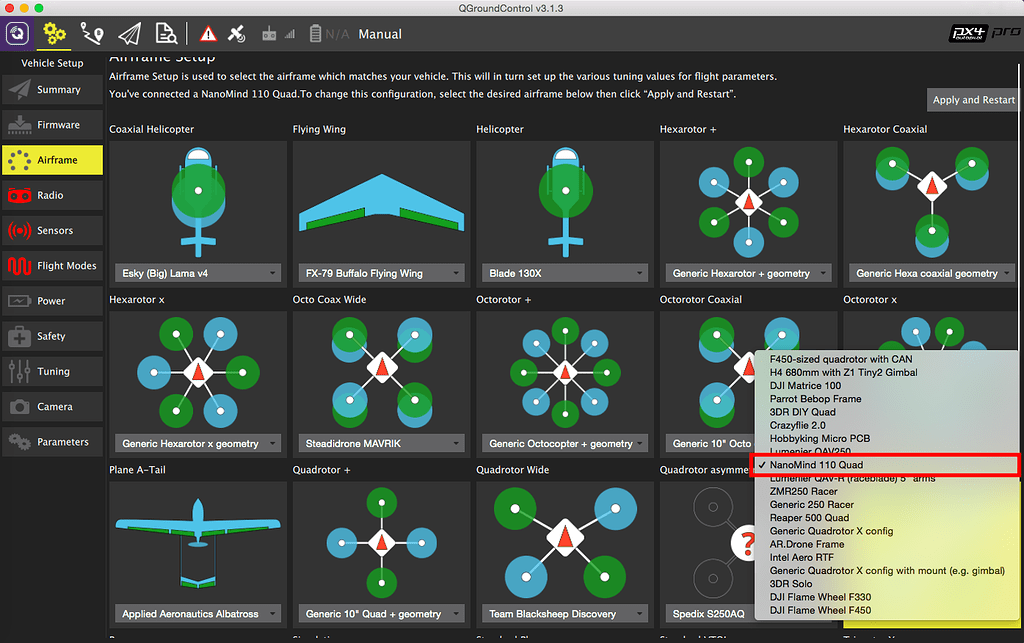Viewport: 1024px width, 643px height.
Task: Open the Radio setup page
Action: click(52, 195)
